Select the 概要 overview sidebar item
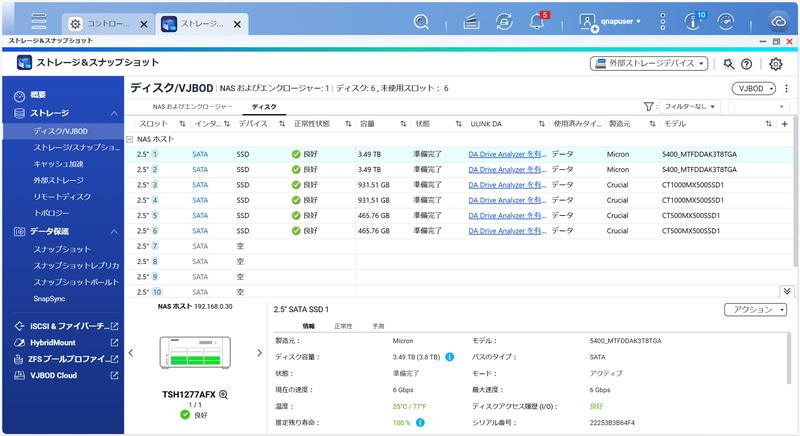800x436 pixels. pos(38,95)
